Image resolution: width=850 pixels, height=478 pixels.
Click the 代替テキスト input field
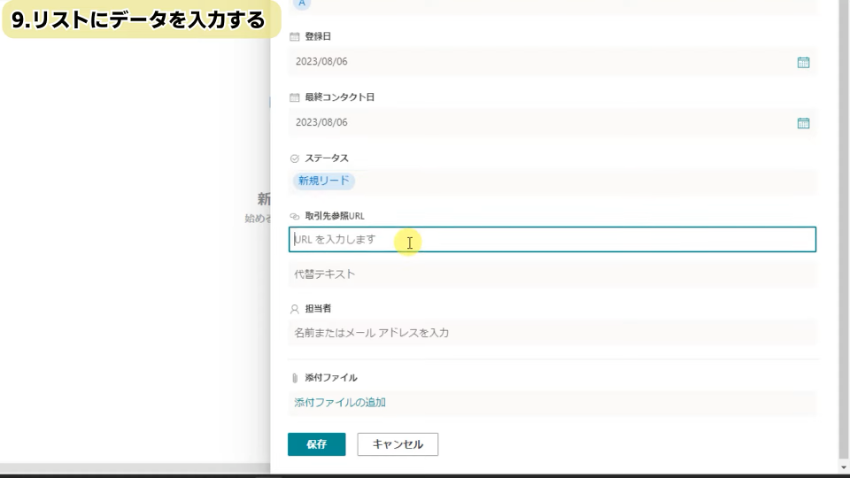tap(552, 274)
